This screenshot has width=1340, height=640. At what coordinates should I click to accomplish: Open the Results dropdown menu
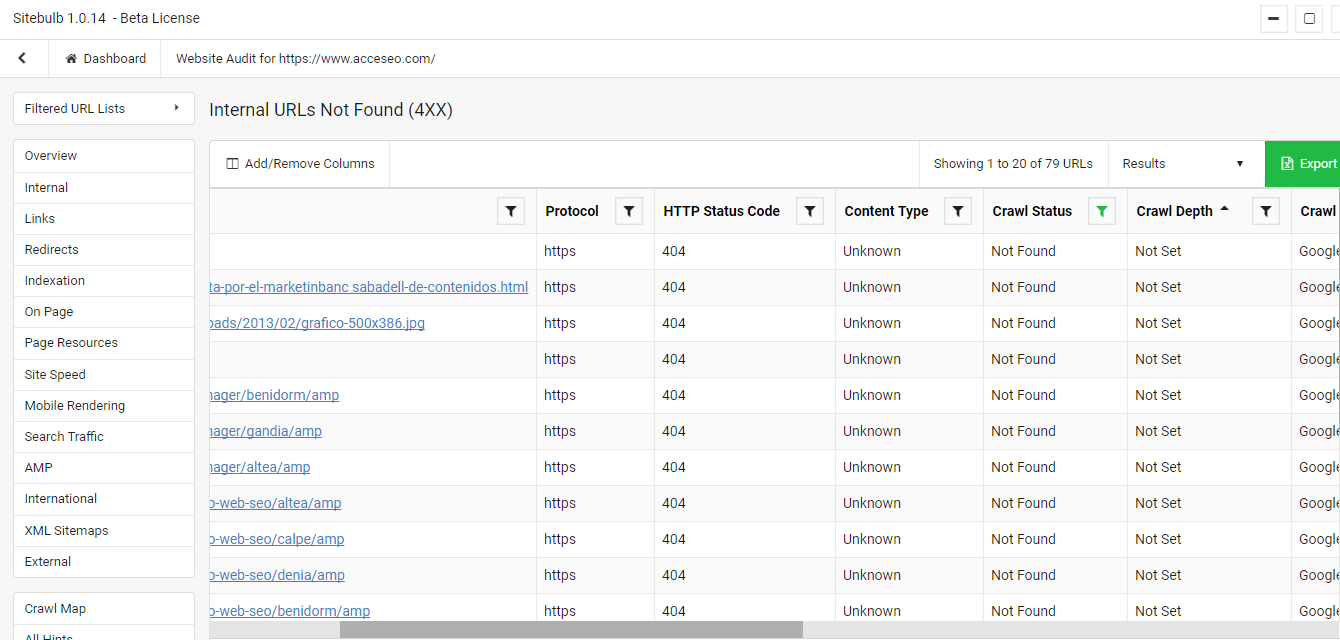1184,164
